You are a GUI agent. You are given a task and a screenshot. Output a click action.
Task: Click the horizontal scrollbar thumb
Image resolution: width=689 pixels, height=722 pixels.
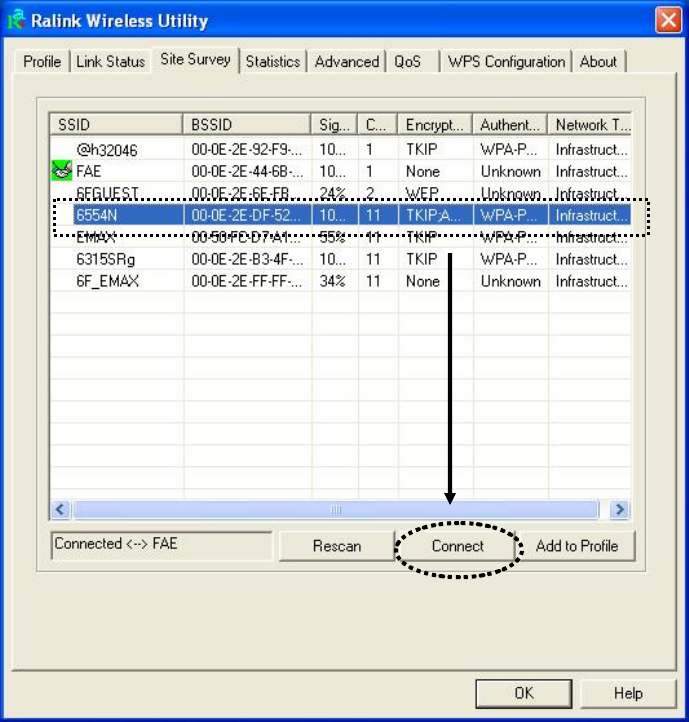(x=336, y=509)
